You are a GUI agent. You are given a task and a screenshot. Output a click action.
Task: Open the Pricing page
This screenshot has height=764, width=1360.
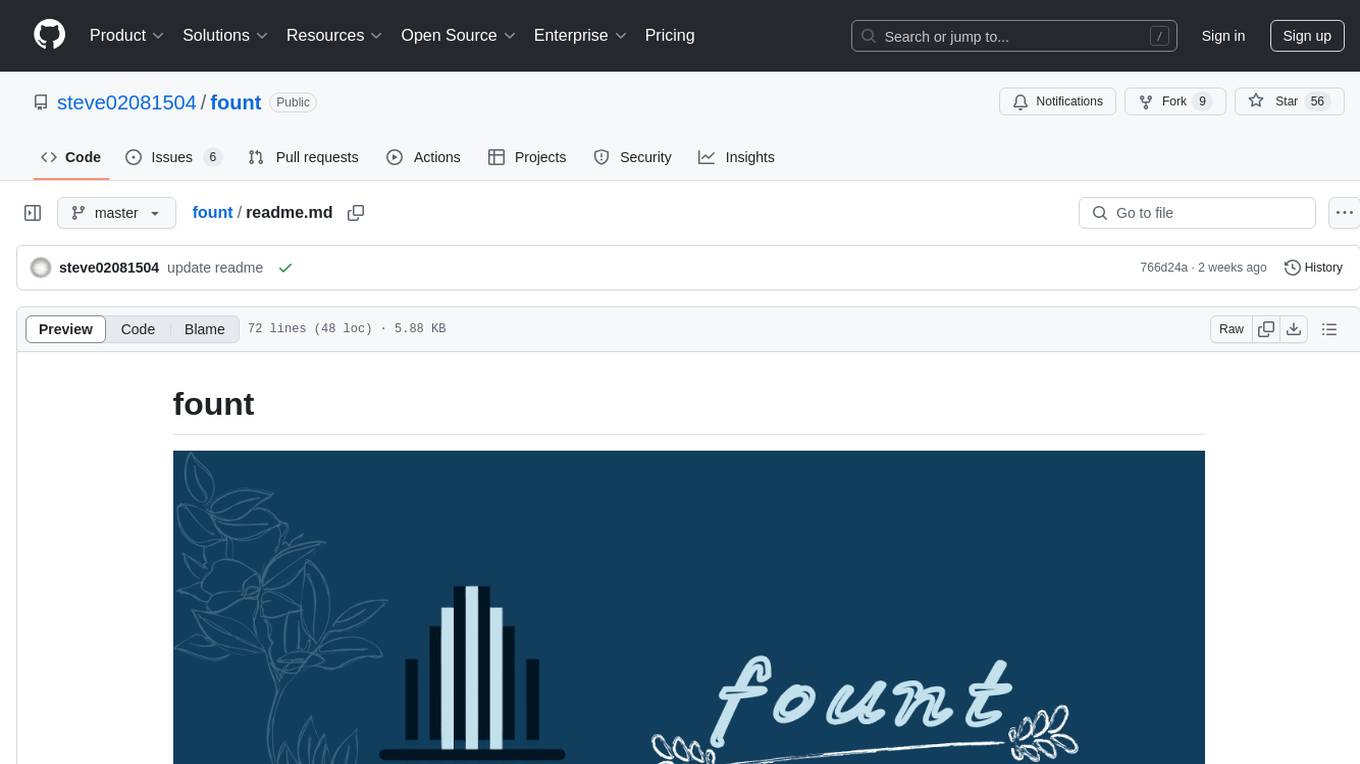(x=670, y=35)
